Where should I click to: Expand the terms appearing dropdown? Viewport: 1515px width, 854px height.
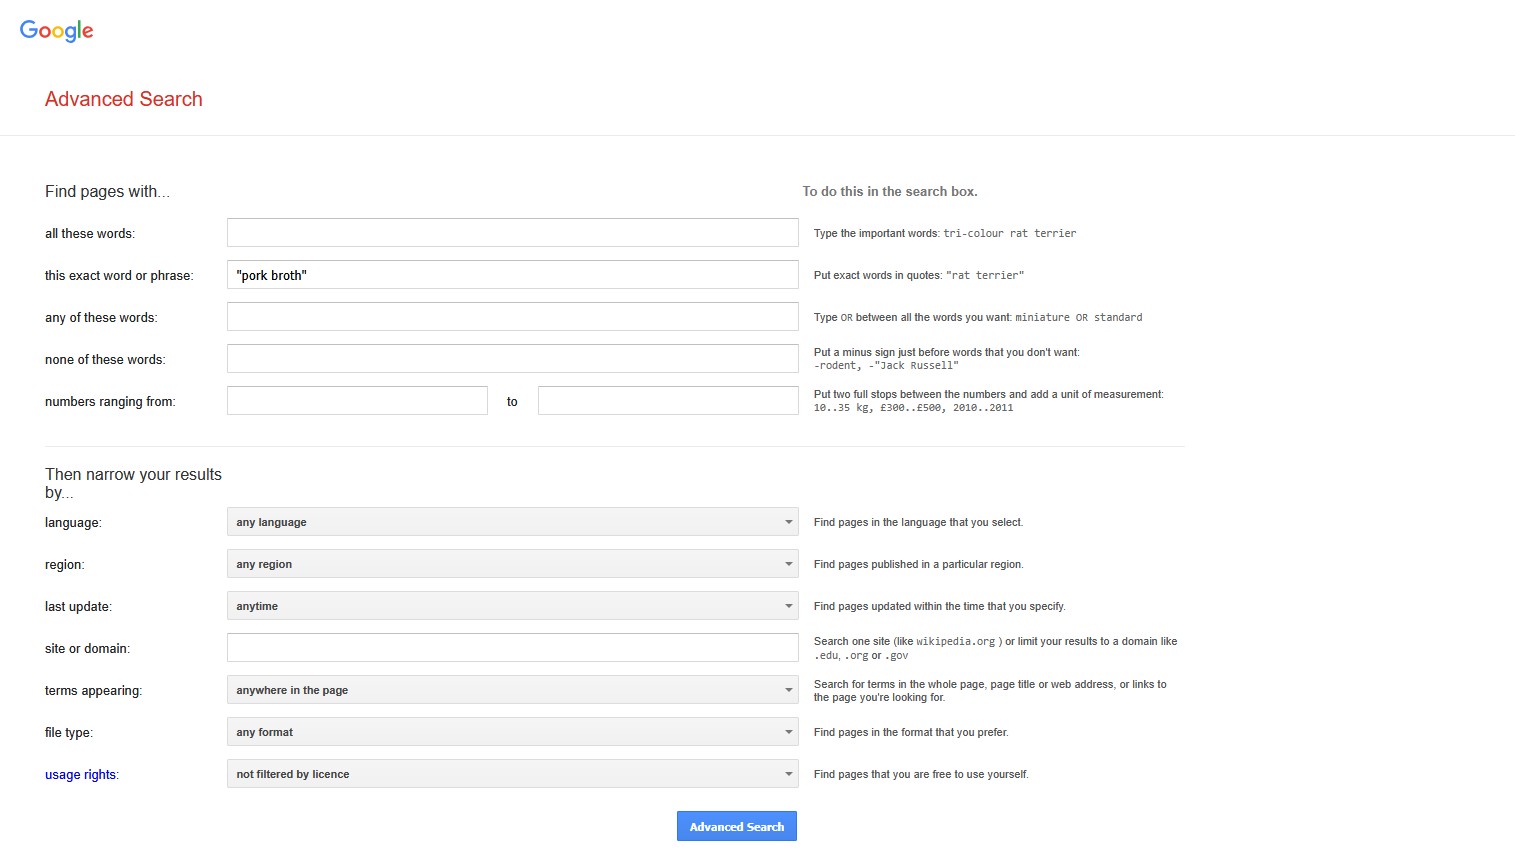512,690
